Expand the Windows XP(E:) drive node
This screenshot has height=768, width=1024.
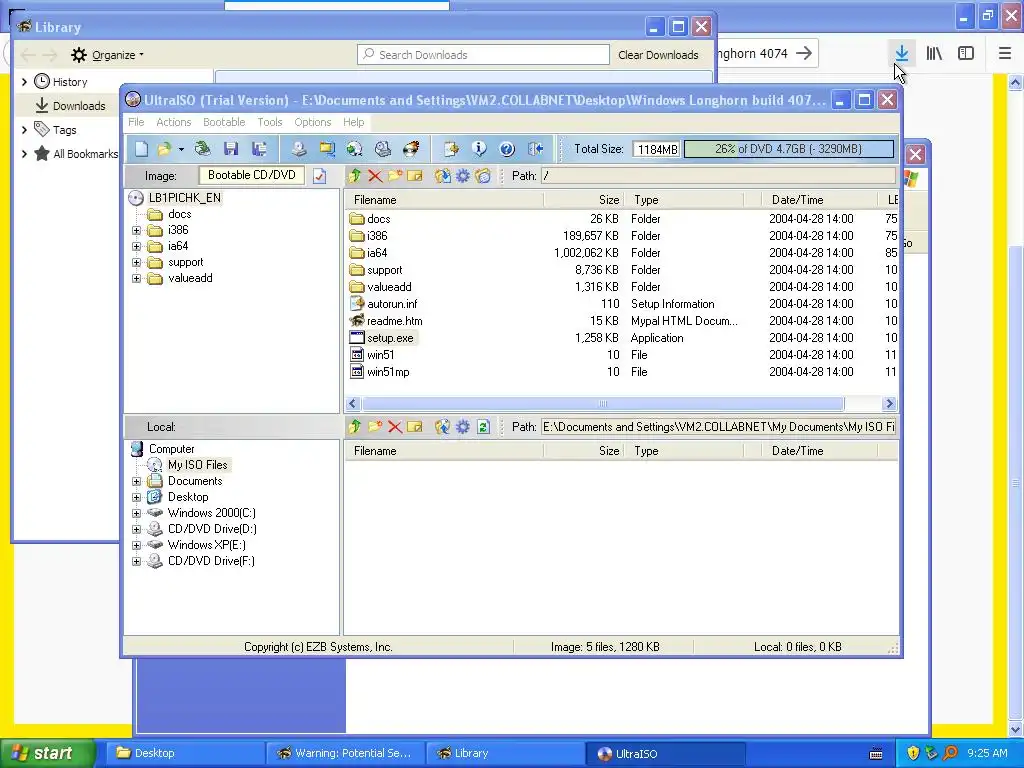pos(136,545)
